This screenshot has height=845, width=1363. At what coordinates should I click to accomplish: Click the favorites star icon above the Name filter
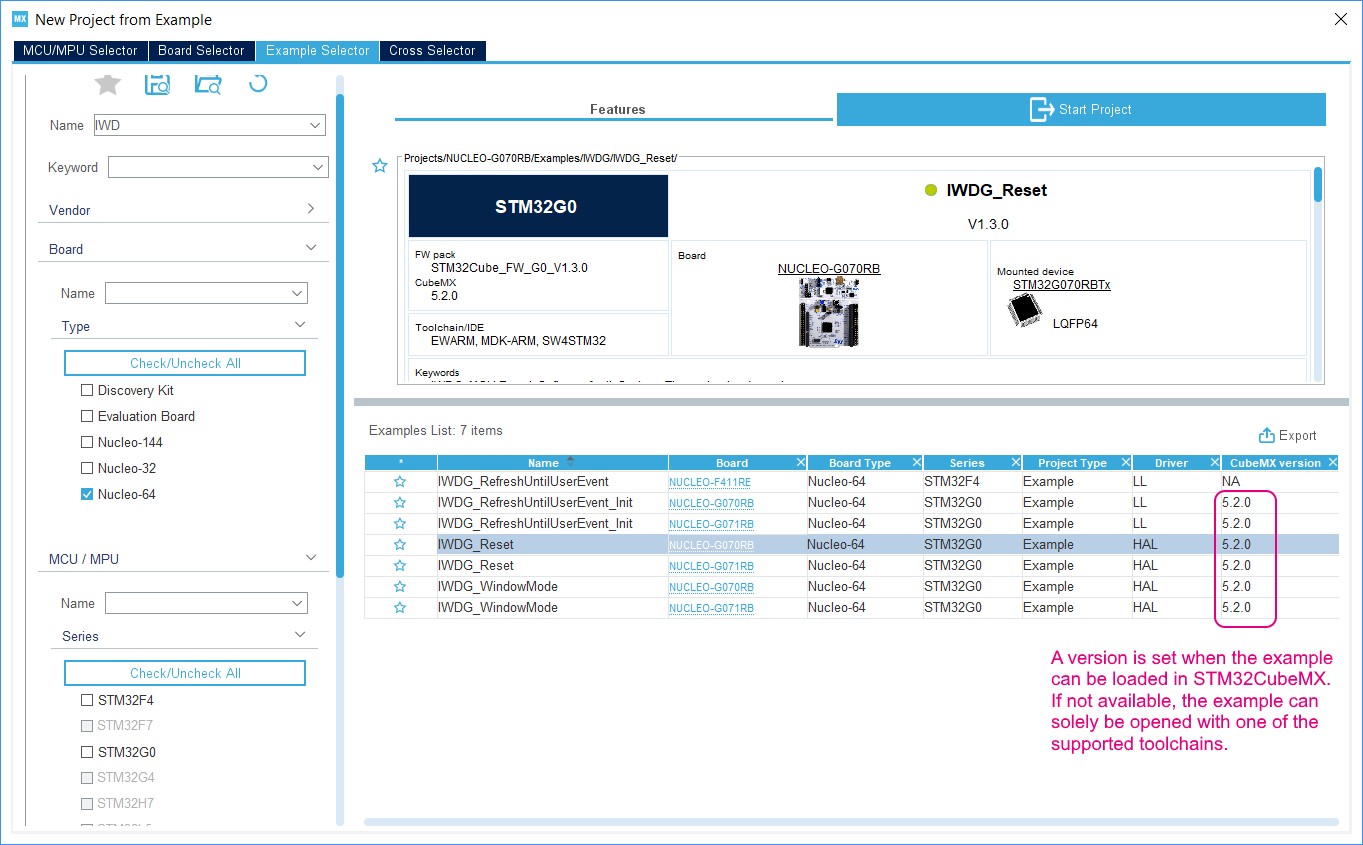(x=107, y=85)
